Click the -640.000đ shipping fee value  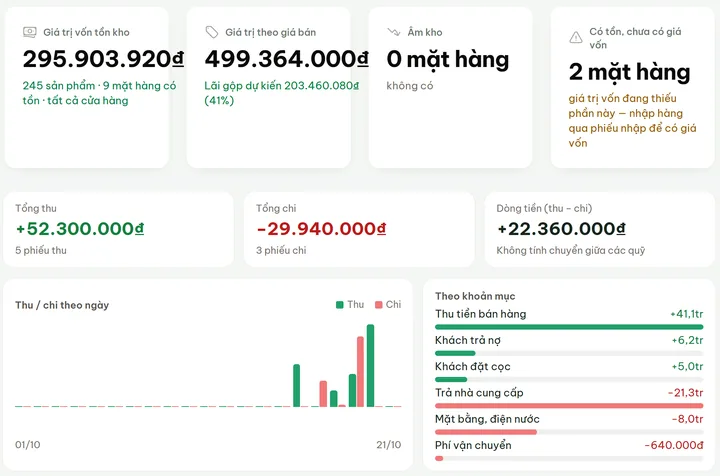coord(674,445)
